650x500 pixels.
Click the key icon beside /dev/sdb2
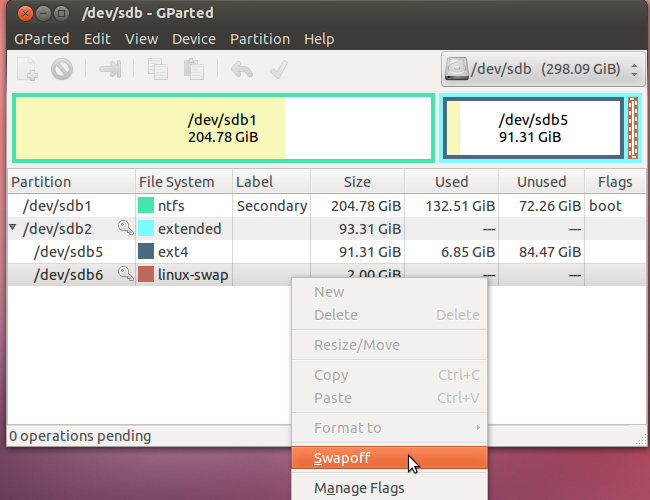(125, 228)
